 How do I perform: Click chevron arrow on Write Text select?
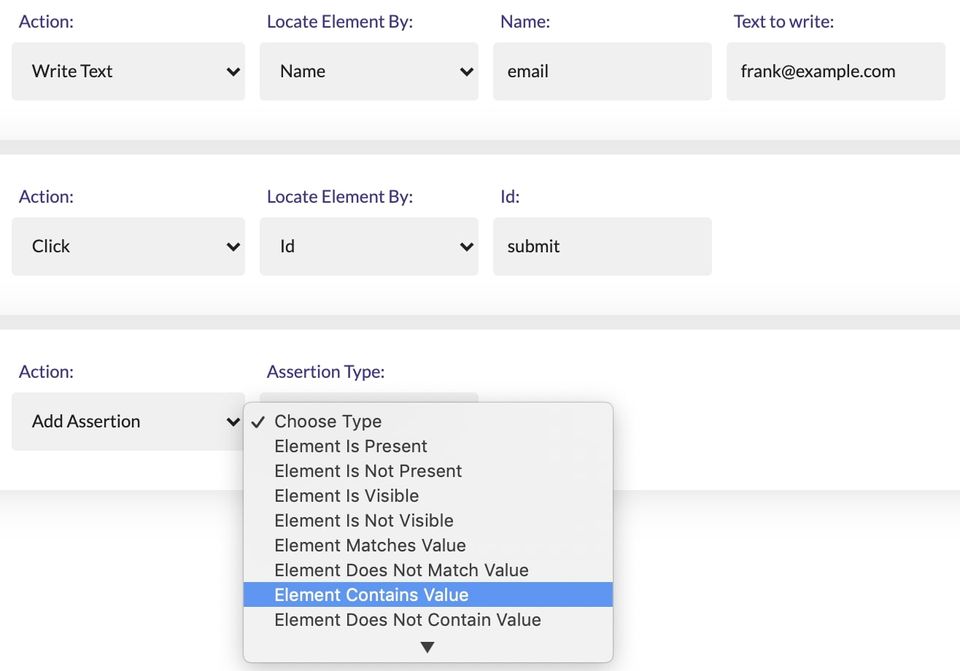(x=233, y=72)
